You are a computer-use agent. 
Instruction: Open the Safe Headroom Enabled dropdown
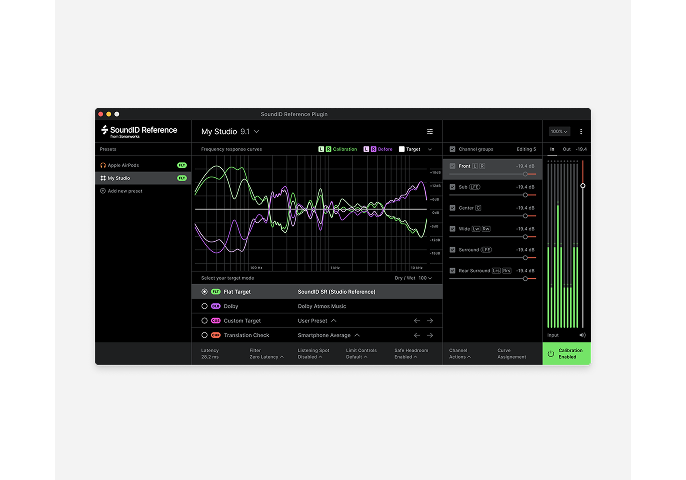pos(411,354)
